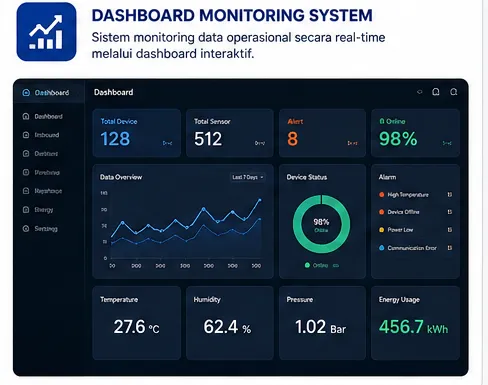Expand the Last 7 Days dropdown

coord(248,177)
